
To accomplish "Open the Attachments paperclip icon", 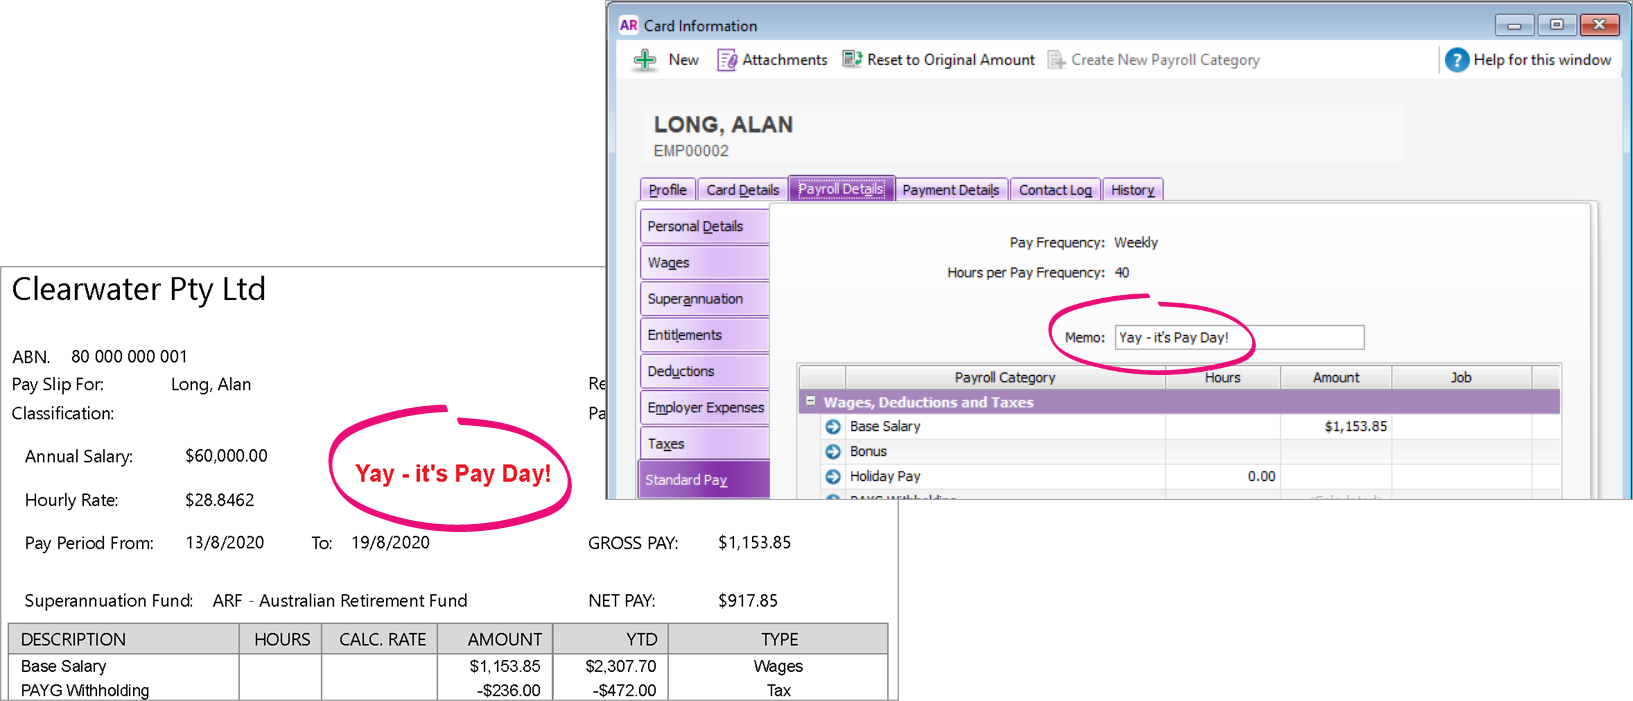I will 727,60.
